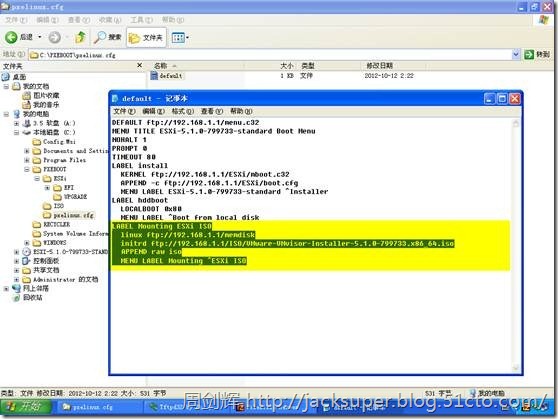This screenshot has height=419, width=558.
Task: Go up one folder level in Explorer
Action: (81, 37)
